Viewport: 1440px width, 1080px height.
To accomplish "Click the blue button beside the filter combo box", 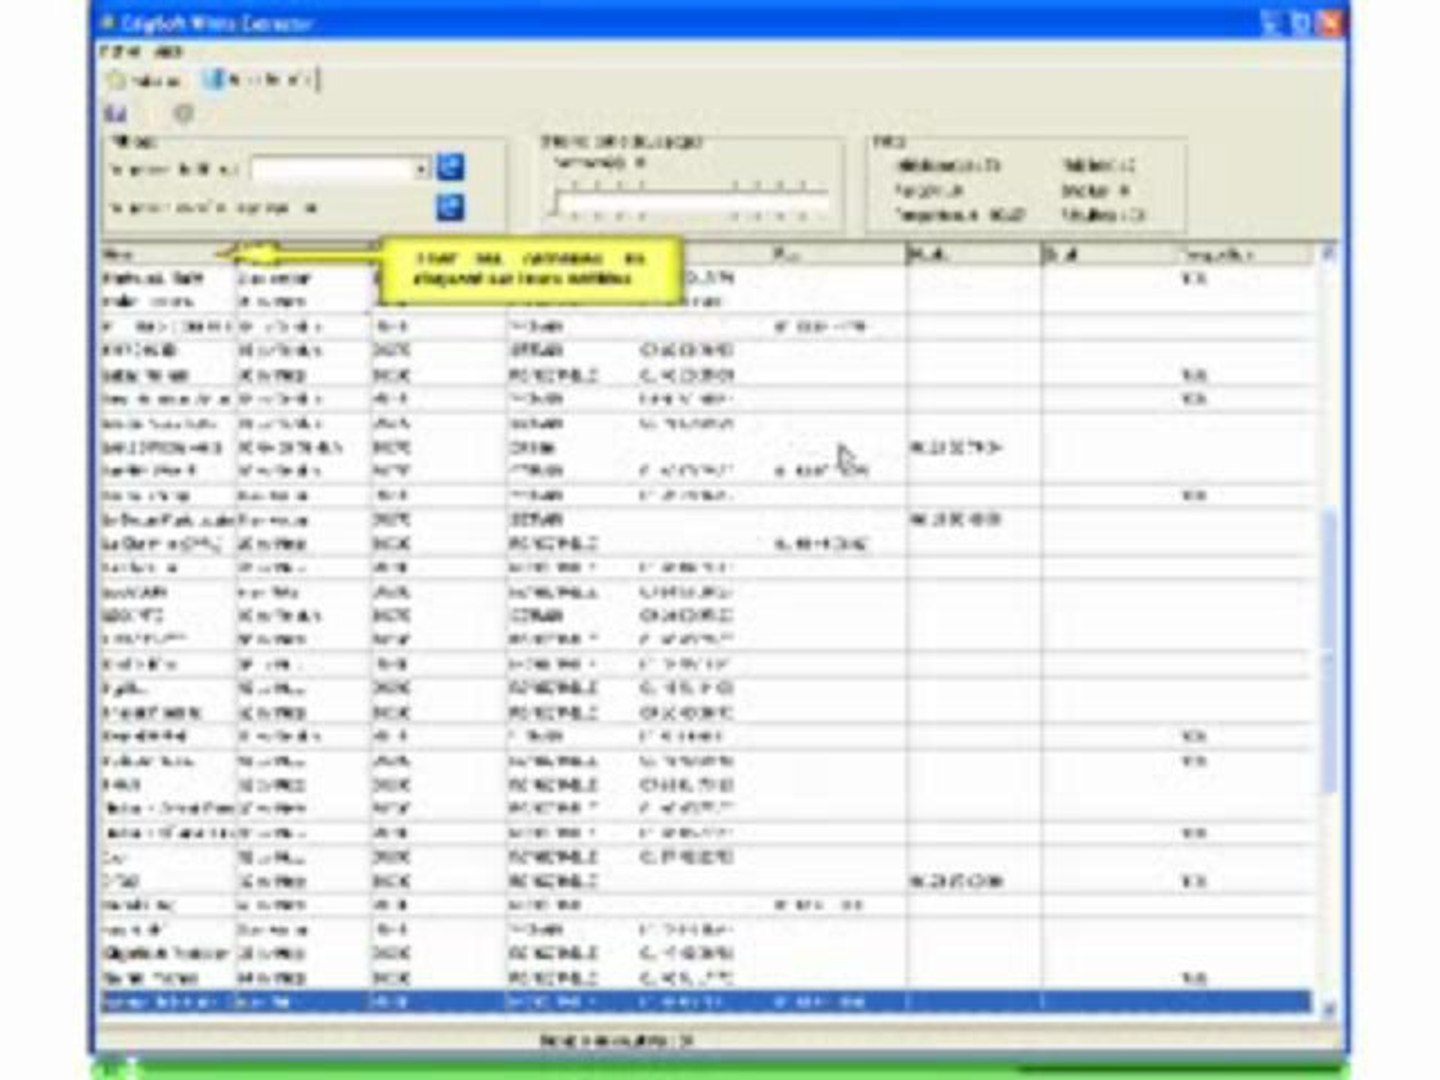I will tap(451, 167).
